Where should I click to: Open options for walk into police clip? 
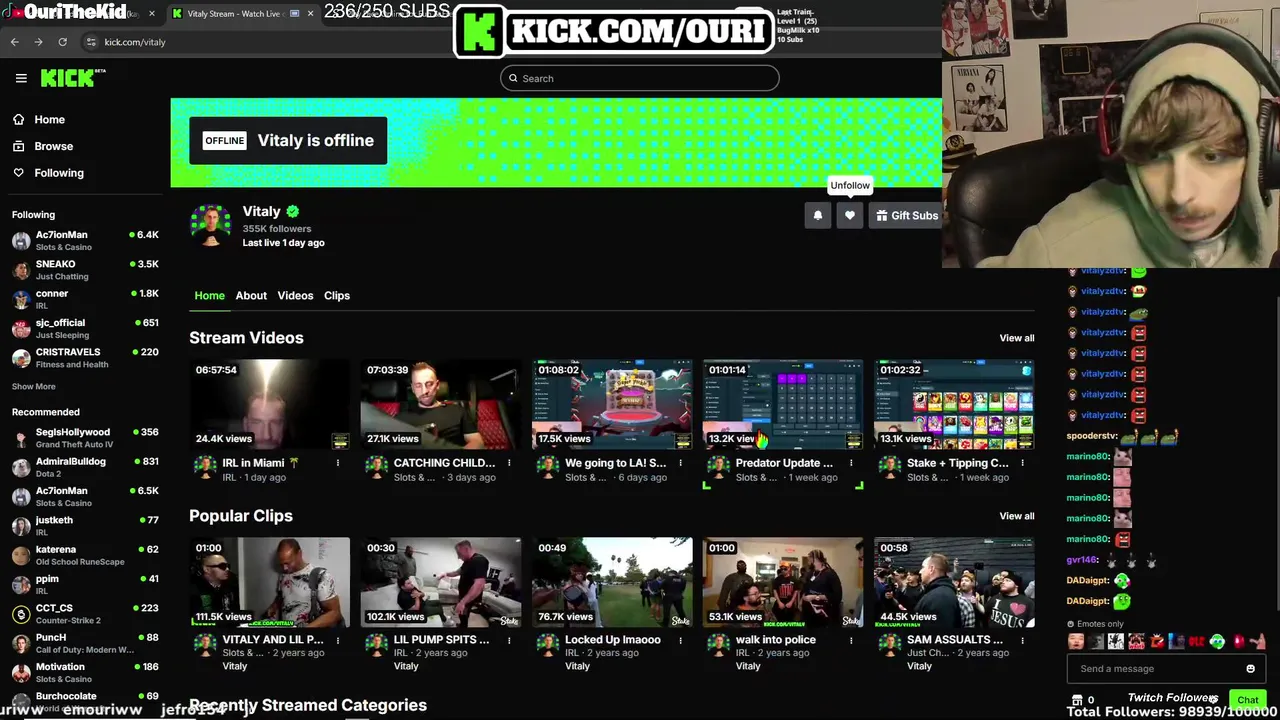(x=851, y=640)
